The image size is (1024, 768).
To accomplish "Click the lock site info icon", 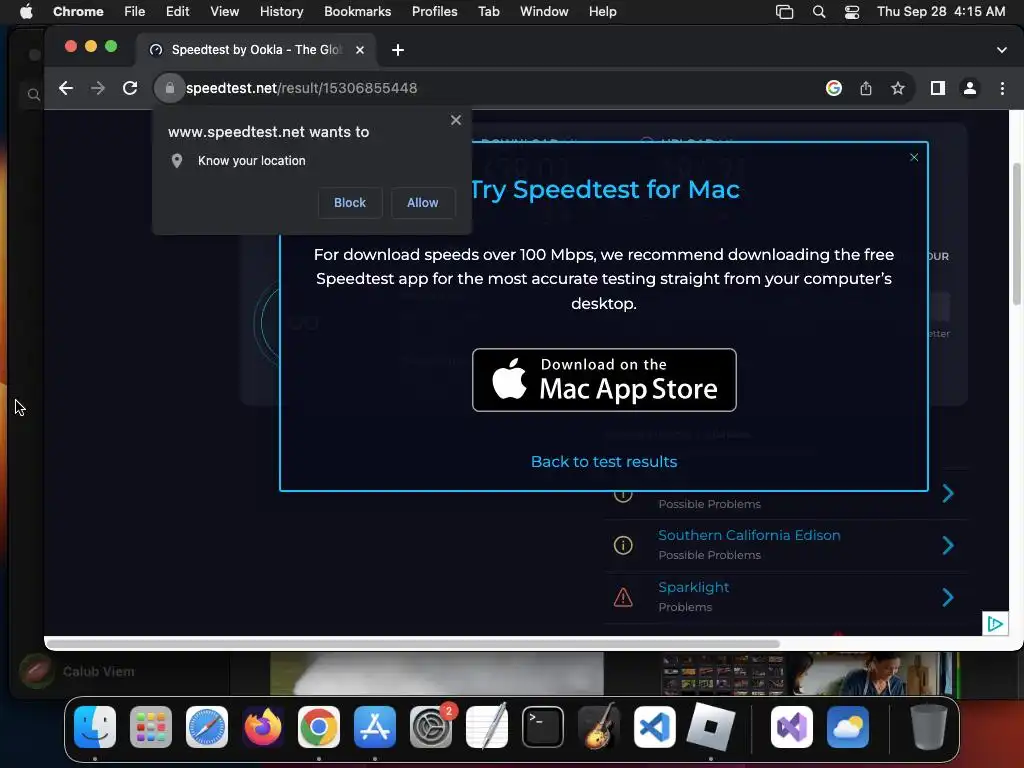I will (x=169, y=88).
